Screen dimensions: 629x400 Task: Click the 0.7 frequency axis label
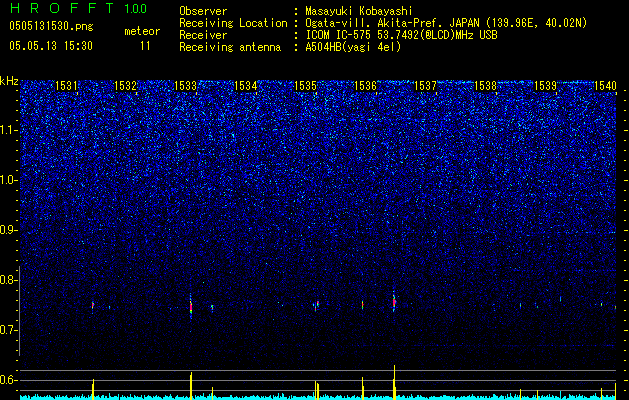click(x=9, y=330)
